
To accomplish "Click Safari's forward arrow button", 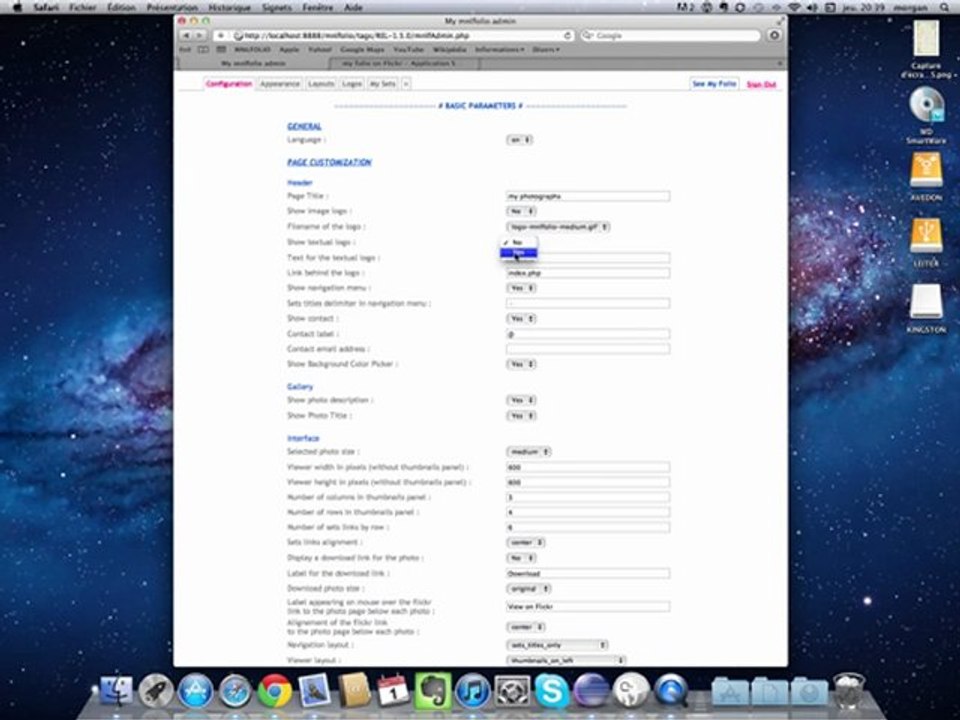I will [199, 36].
